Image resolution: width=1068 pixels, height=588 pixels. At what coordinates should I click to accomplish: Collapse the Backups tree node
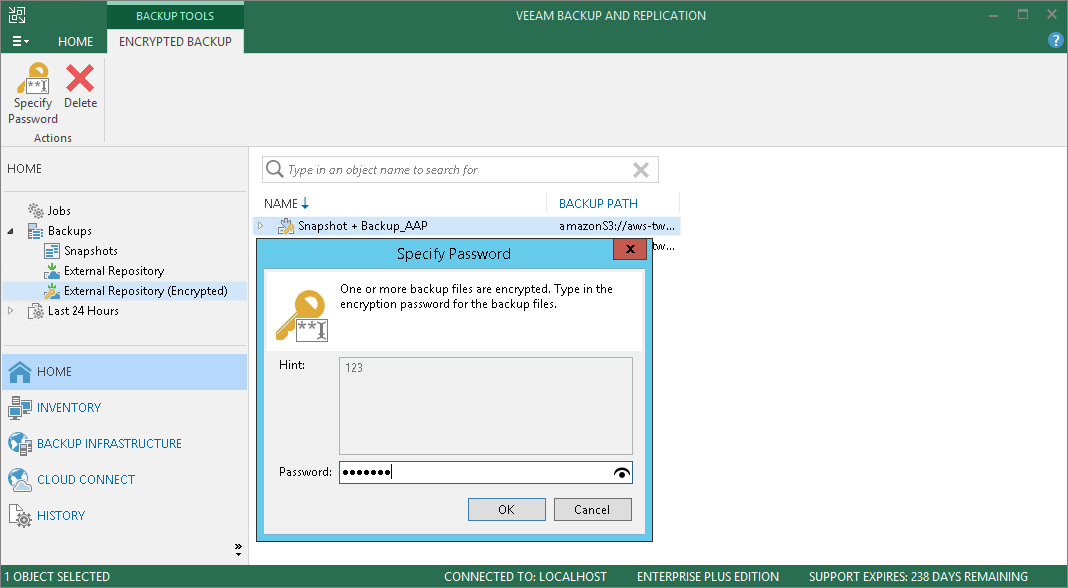point(11,232)
